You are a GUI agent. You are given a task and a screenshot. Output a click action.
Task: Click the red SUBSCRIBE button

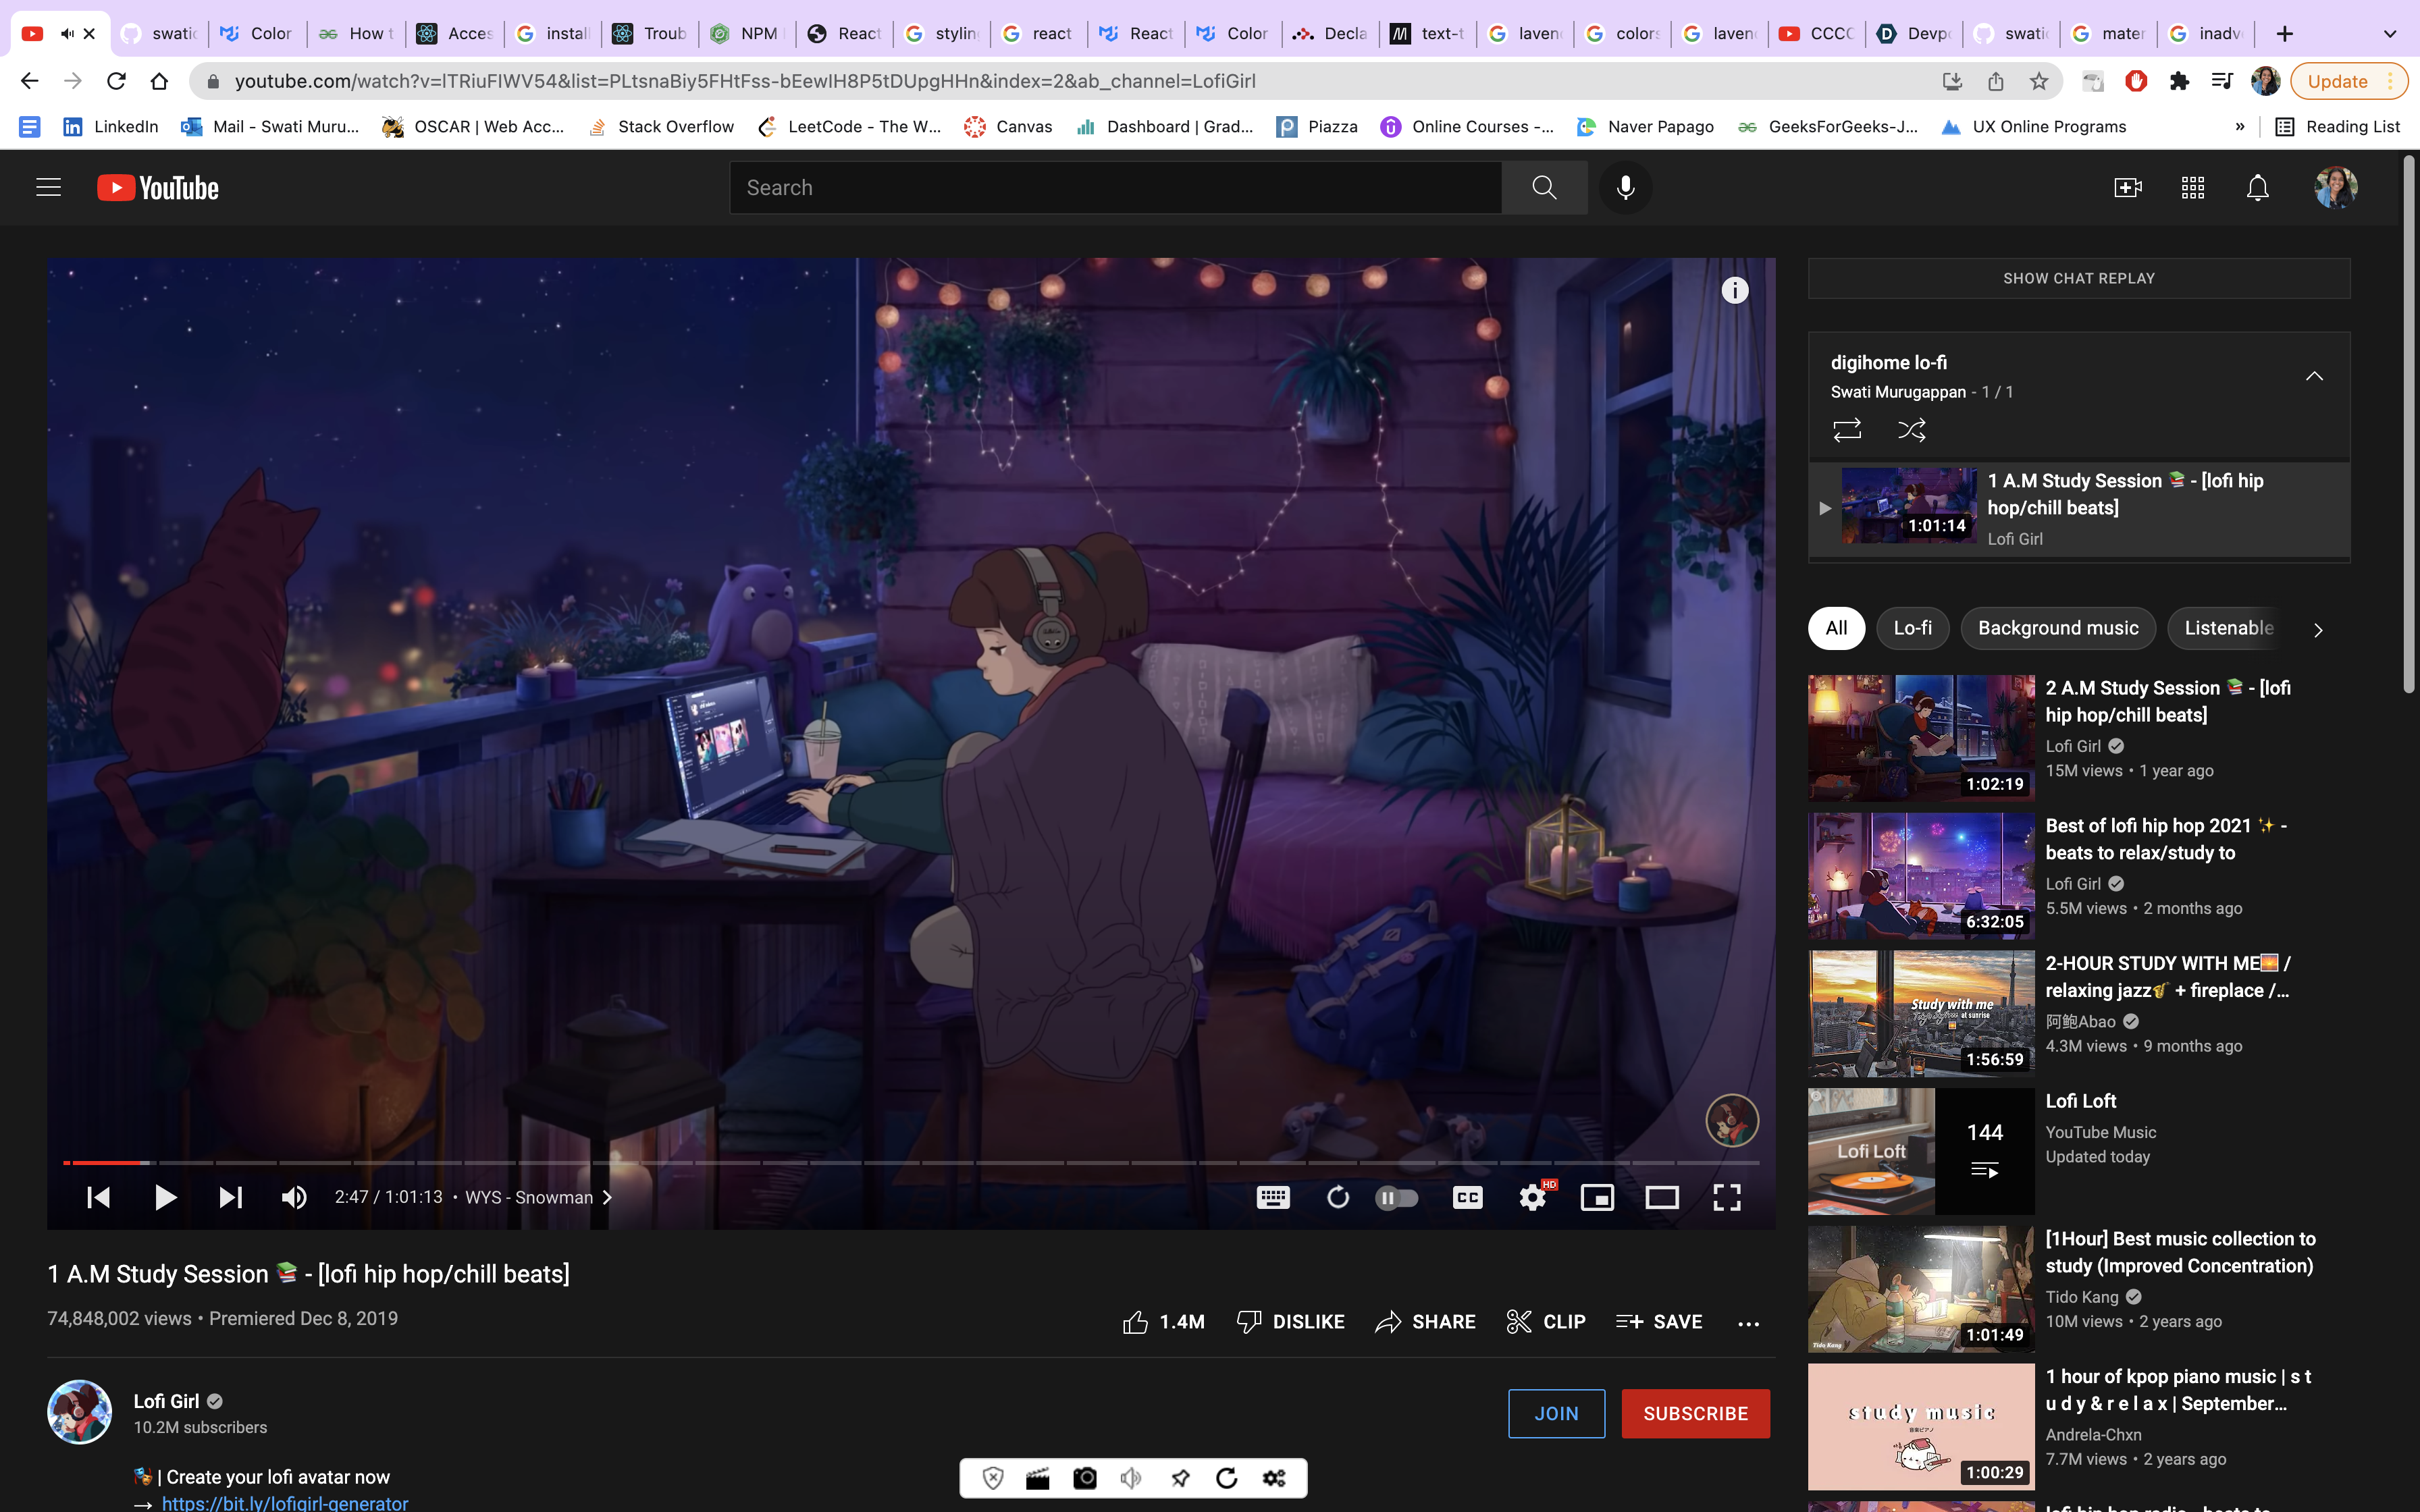1695,1413
